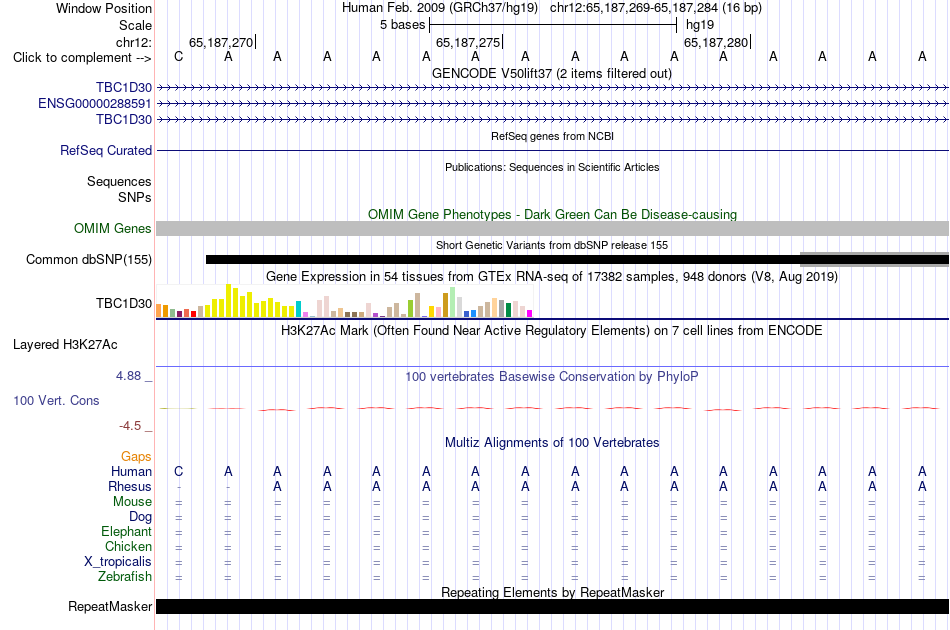950x630 pixels.
Task: Click the black RepeatMasker repeat element bar
Action: tap(552, 606)
